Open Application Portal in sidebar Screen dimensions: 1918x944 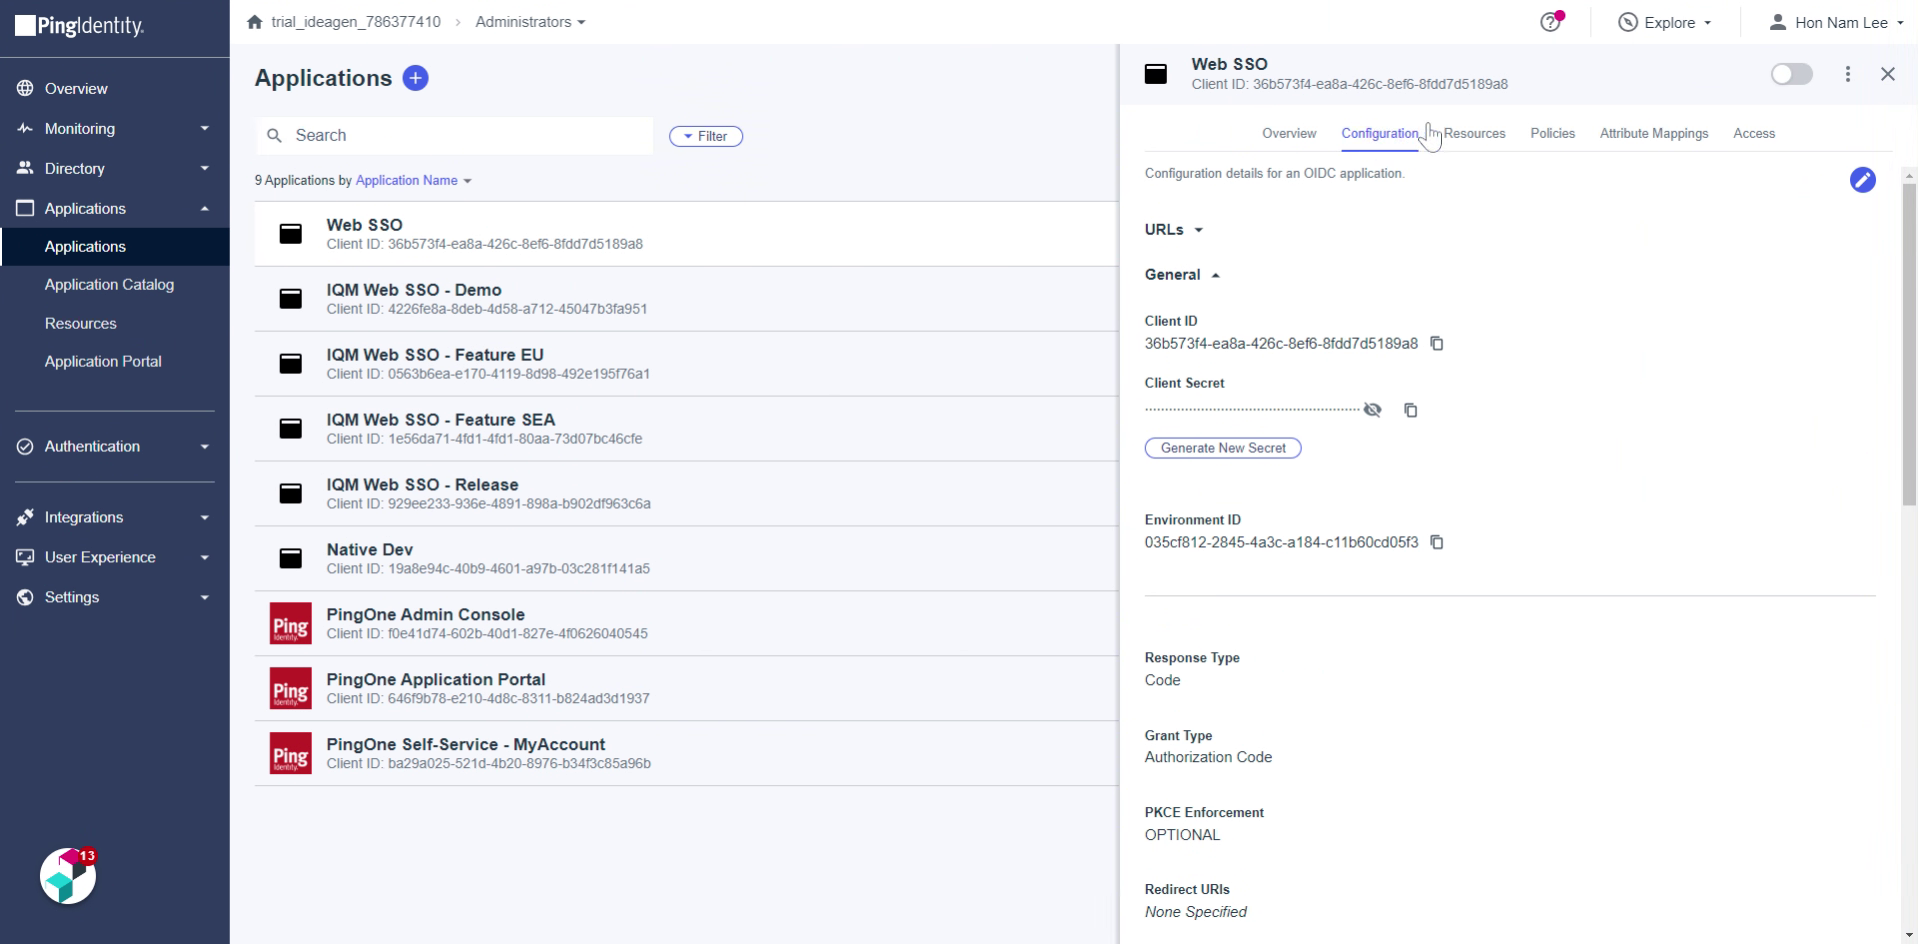103,361
